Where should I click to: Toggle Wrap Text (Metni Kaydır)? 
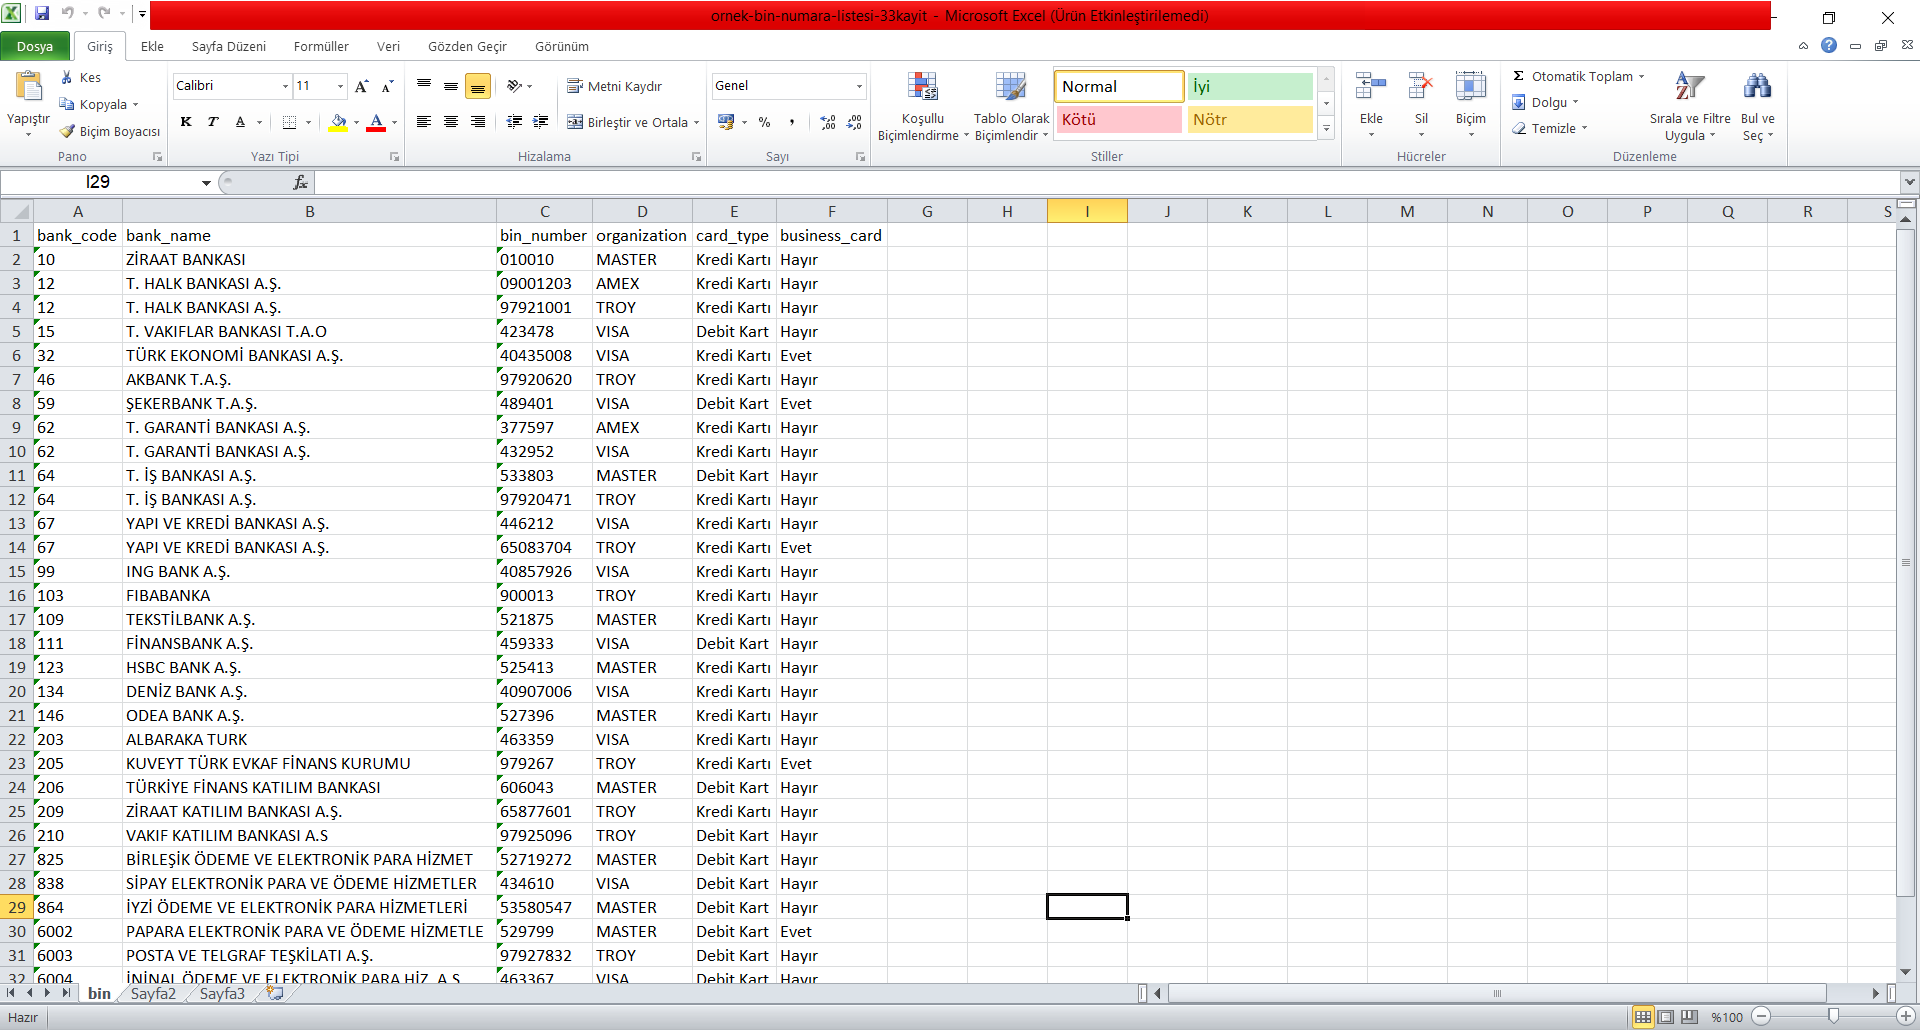click(x=614, y=86)
